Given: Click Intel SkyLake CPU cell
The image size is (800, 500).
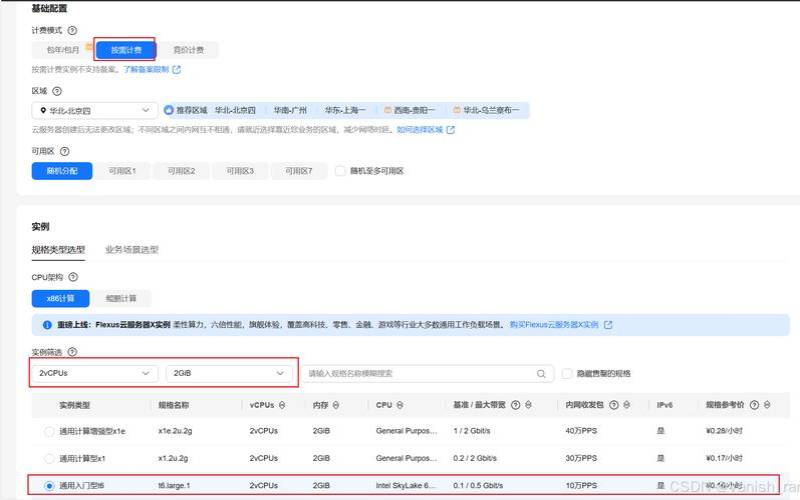Looking at the screenshot, I should [406, 485].
